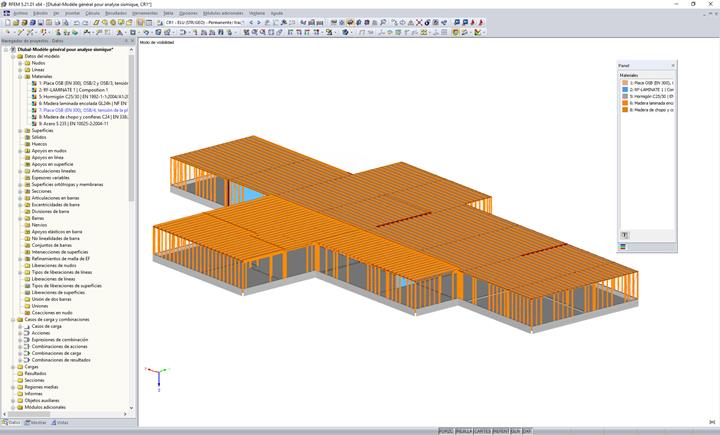Collapse the Materiales tree node
720x435 pixels.
point(20,77)
